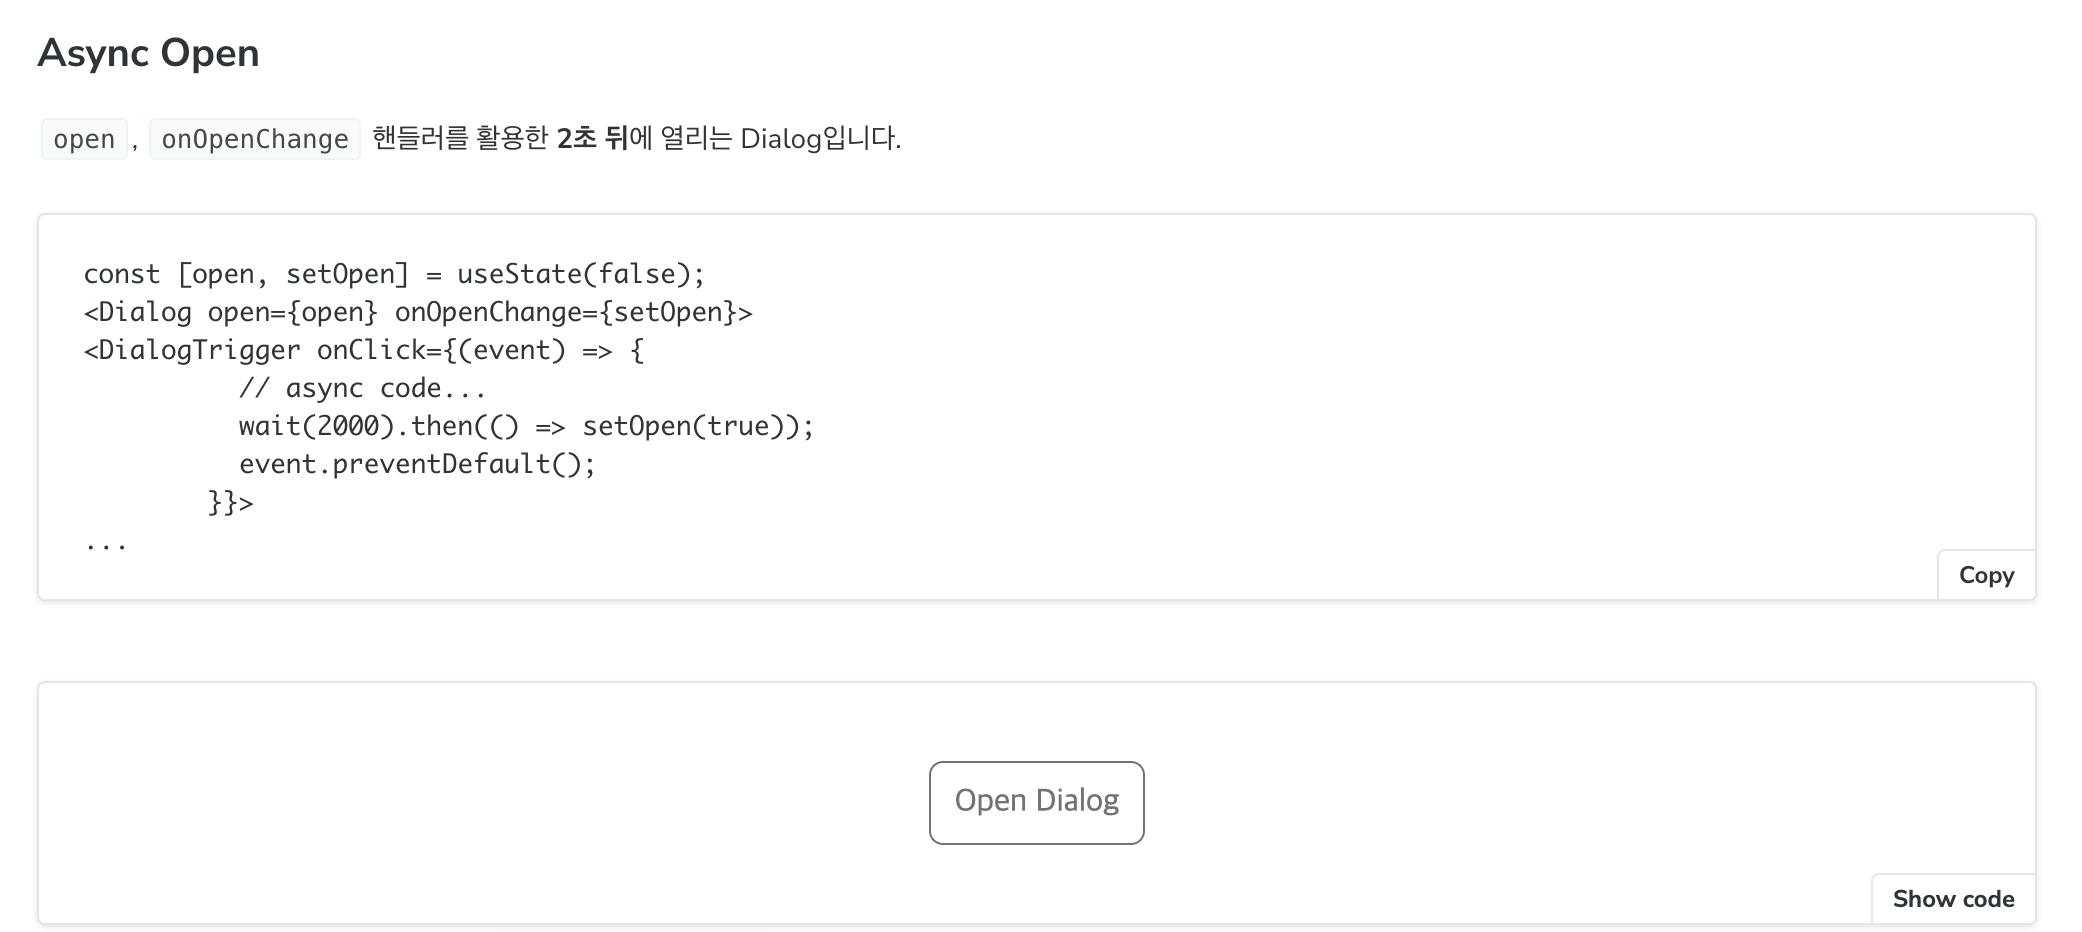2082x932 pixels.
Task: Select the Dialog open={open} code line
Action: coord(420,311)
